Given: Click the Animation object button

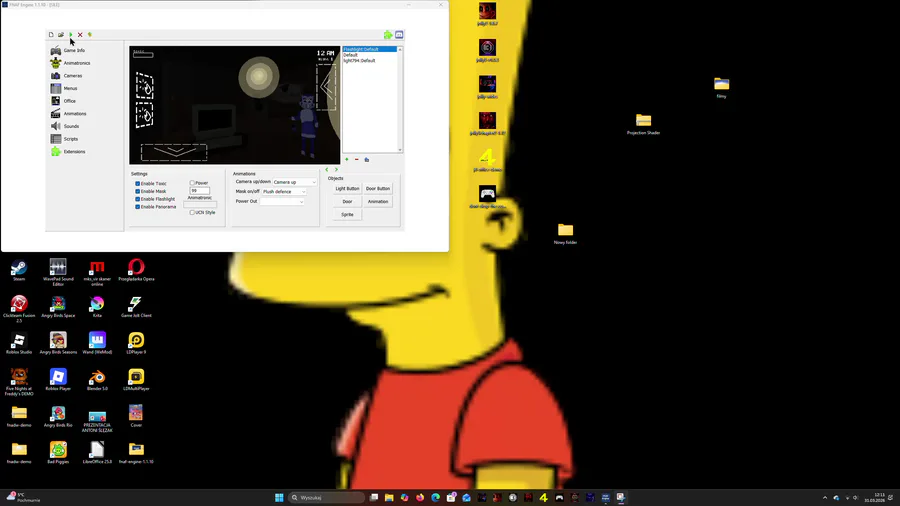Looking at the screenshot, I should (x=378, y=201).
